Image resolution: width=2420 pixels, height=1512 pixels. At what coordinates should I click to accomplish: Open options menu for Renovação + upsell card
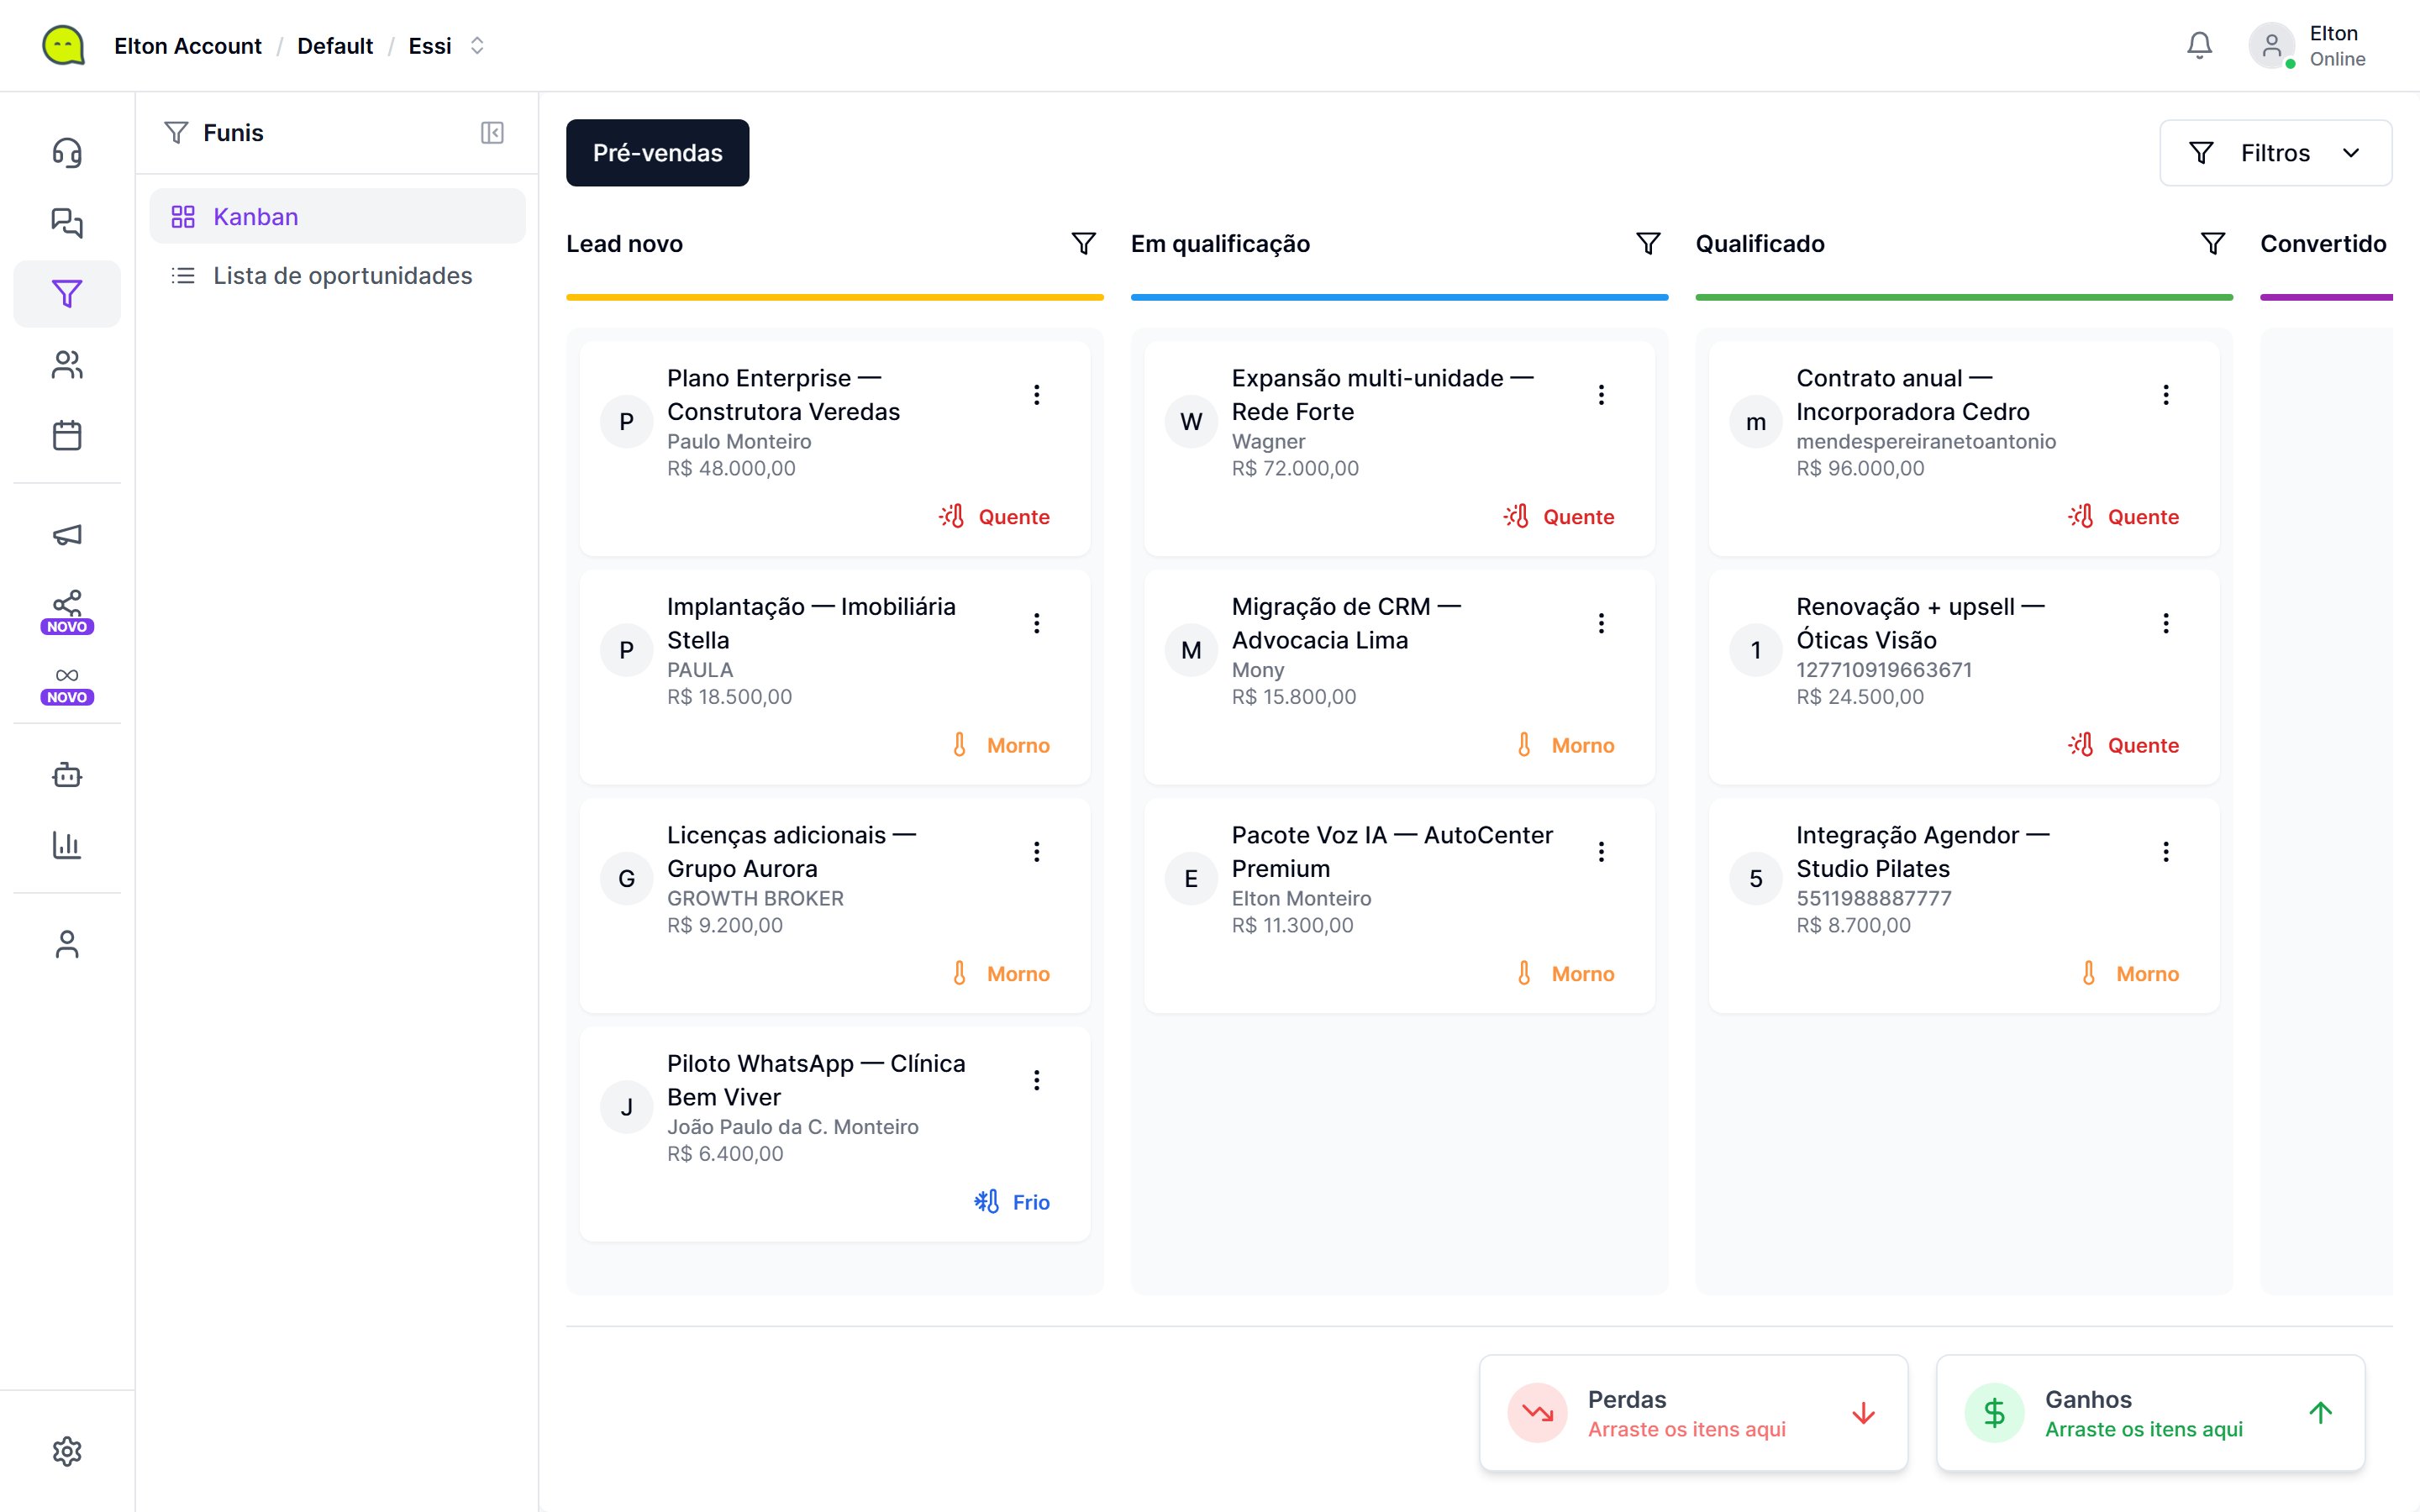[2166, 623]
